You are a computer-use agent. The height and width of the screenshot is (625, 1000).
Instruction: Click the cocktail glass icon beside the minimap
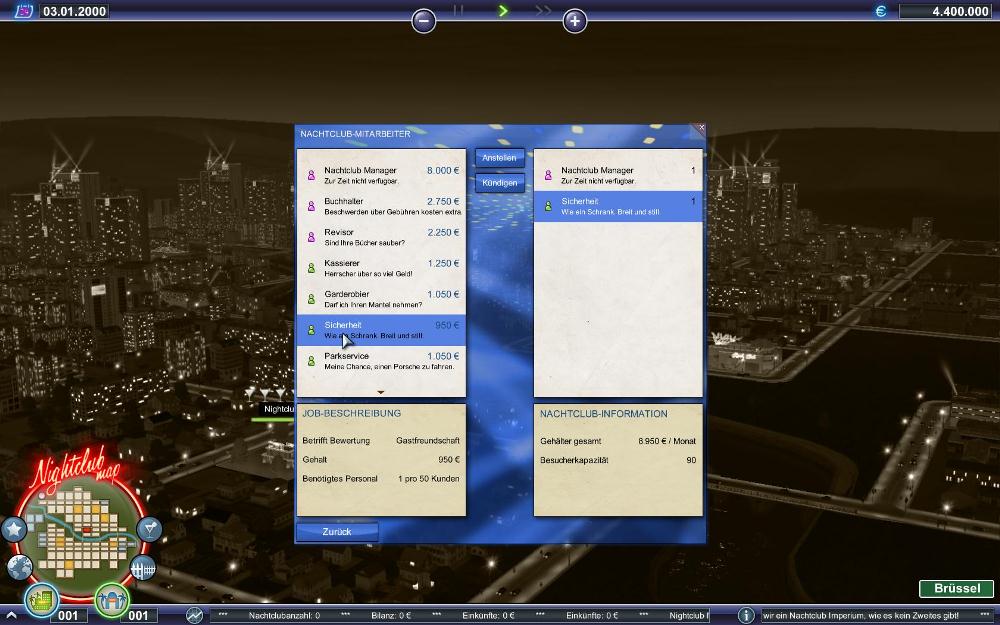click(149, 529)
